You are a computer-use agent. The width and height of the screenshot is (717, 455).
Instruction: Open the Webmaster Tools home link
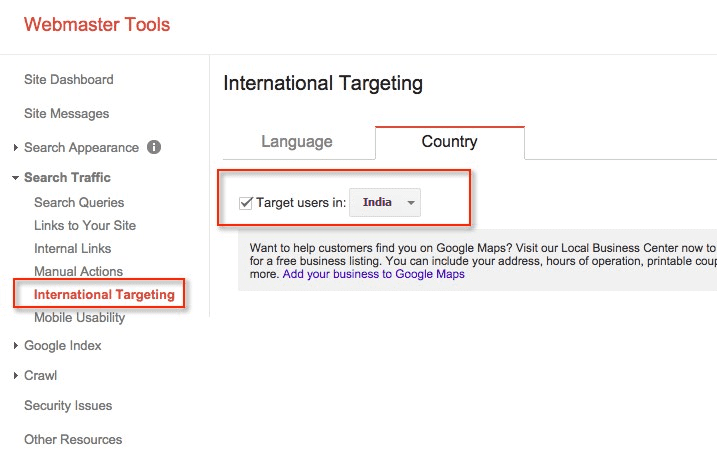coord(97,25)
